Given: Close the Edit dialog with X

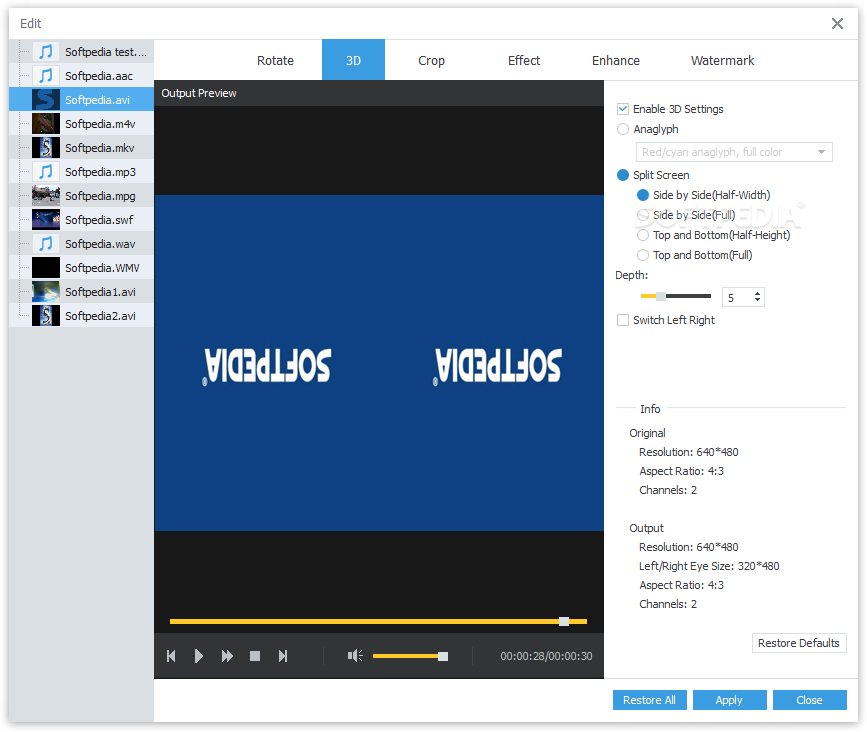Looking at the screenshot, I should pyautogui.click(x=837, y=23).
